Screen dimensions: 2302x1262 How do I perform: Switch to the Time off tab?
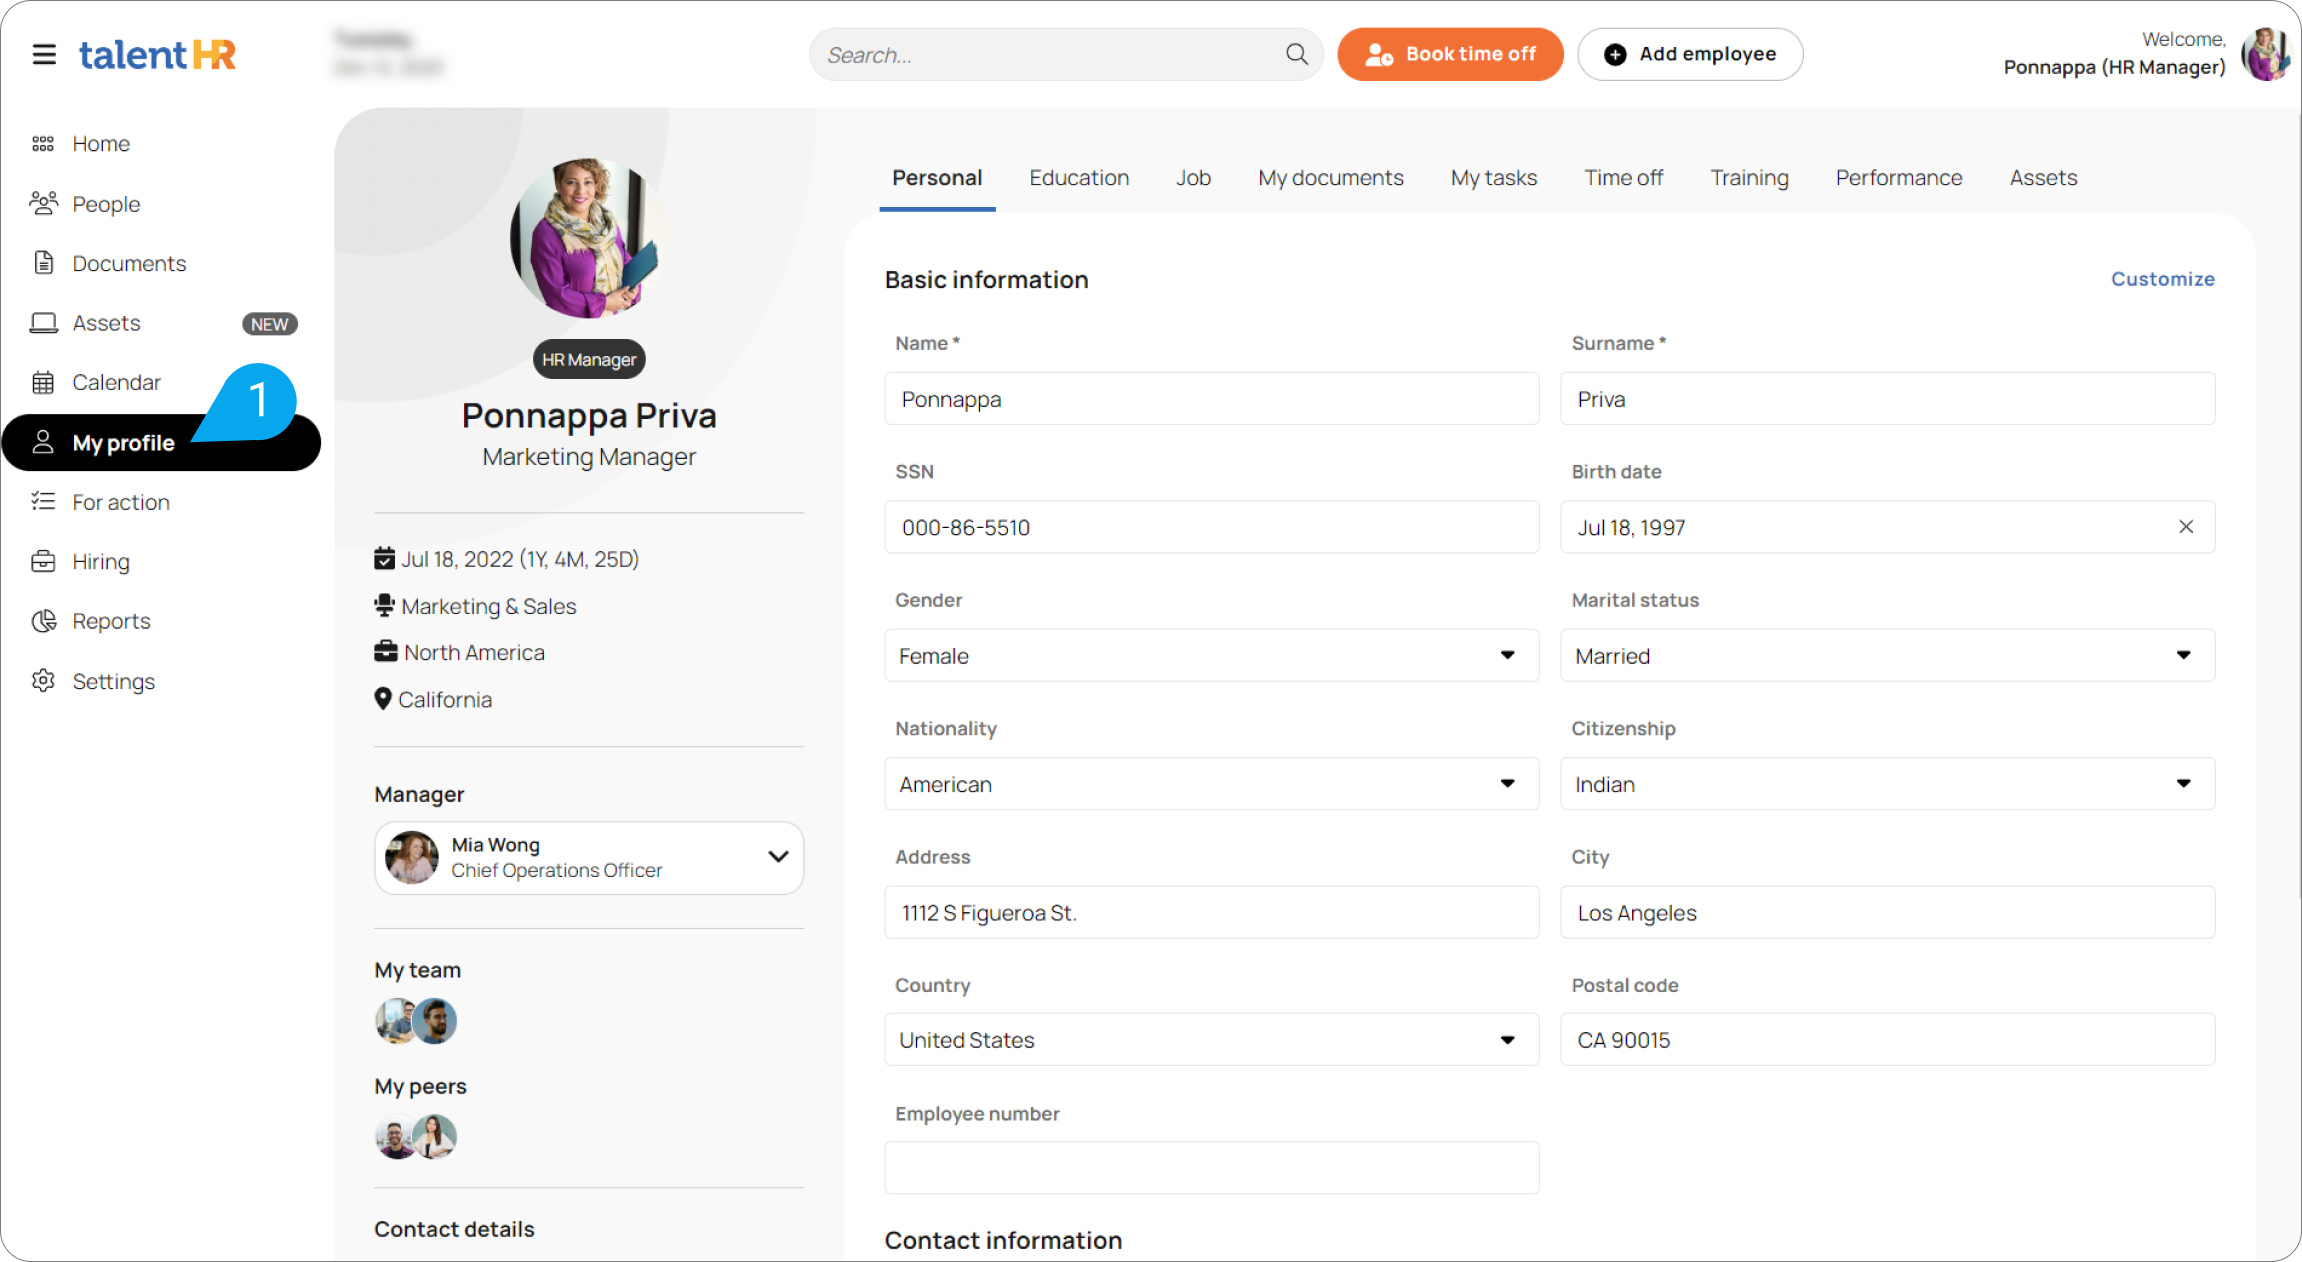(1622, 176)
